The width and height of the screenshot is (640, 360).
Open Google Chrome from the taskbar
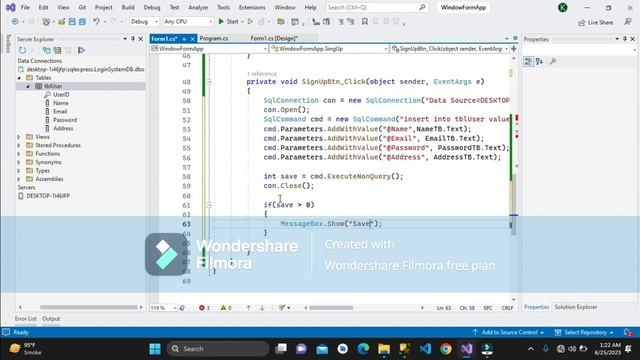pyautogui.click(x=446, y=349)
